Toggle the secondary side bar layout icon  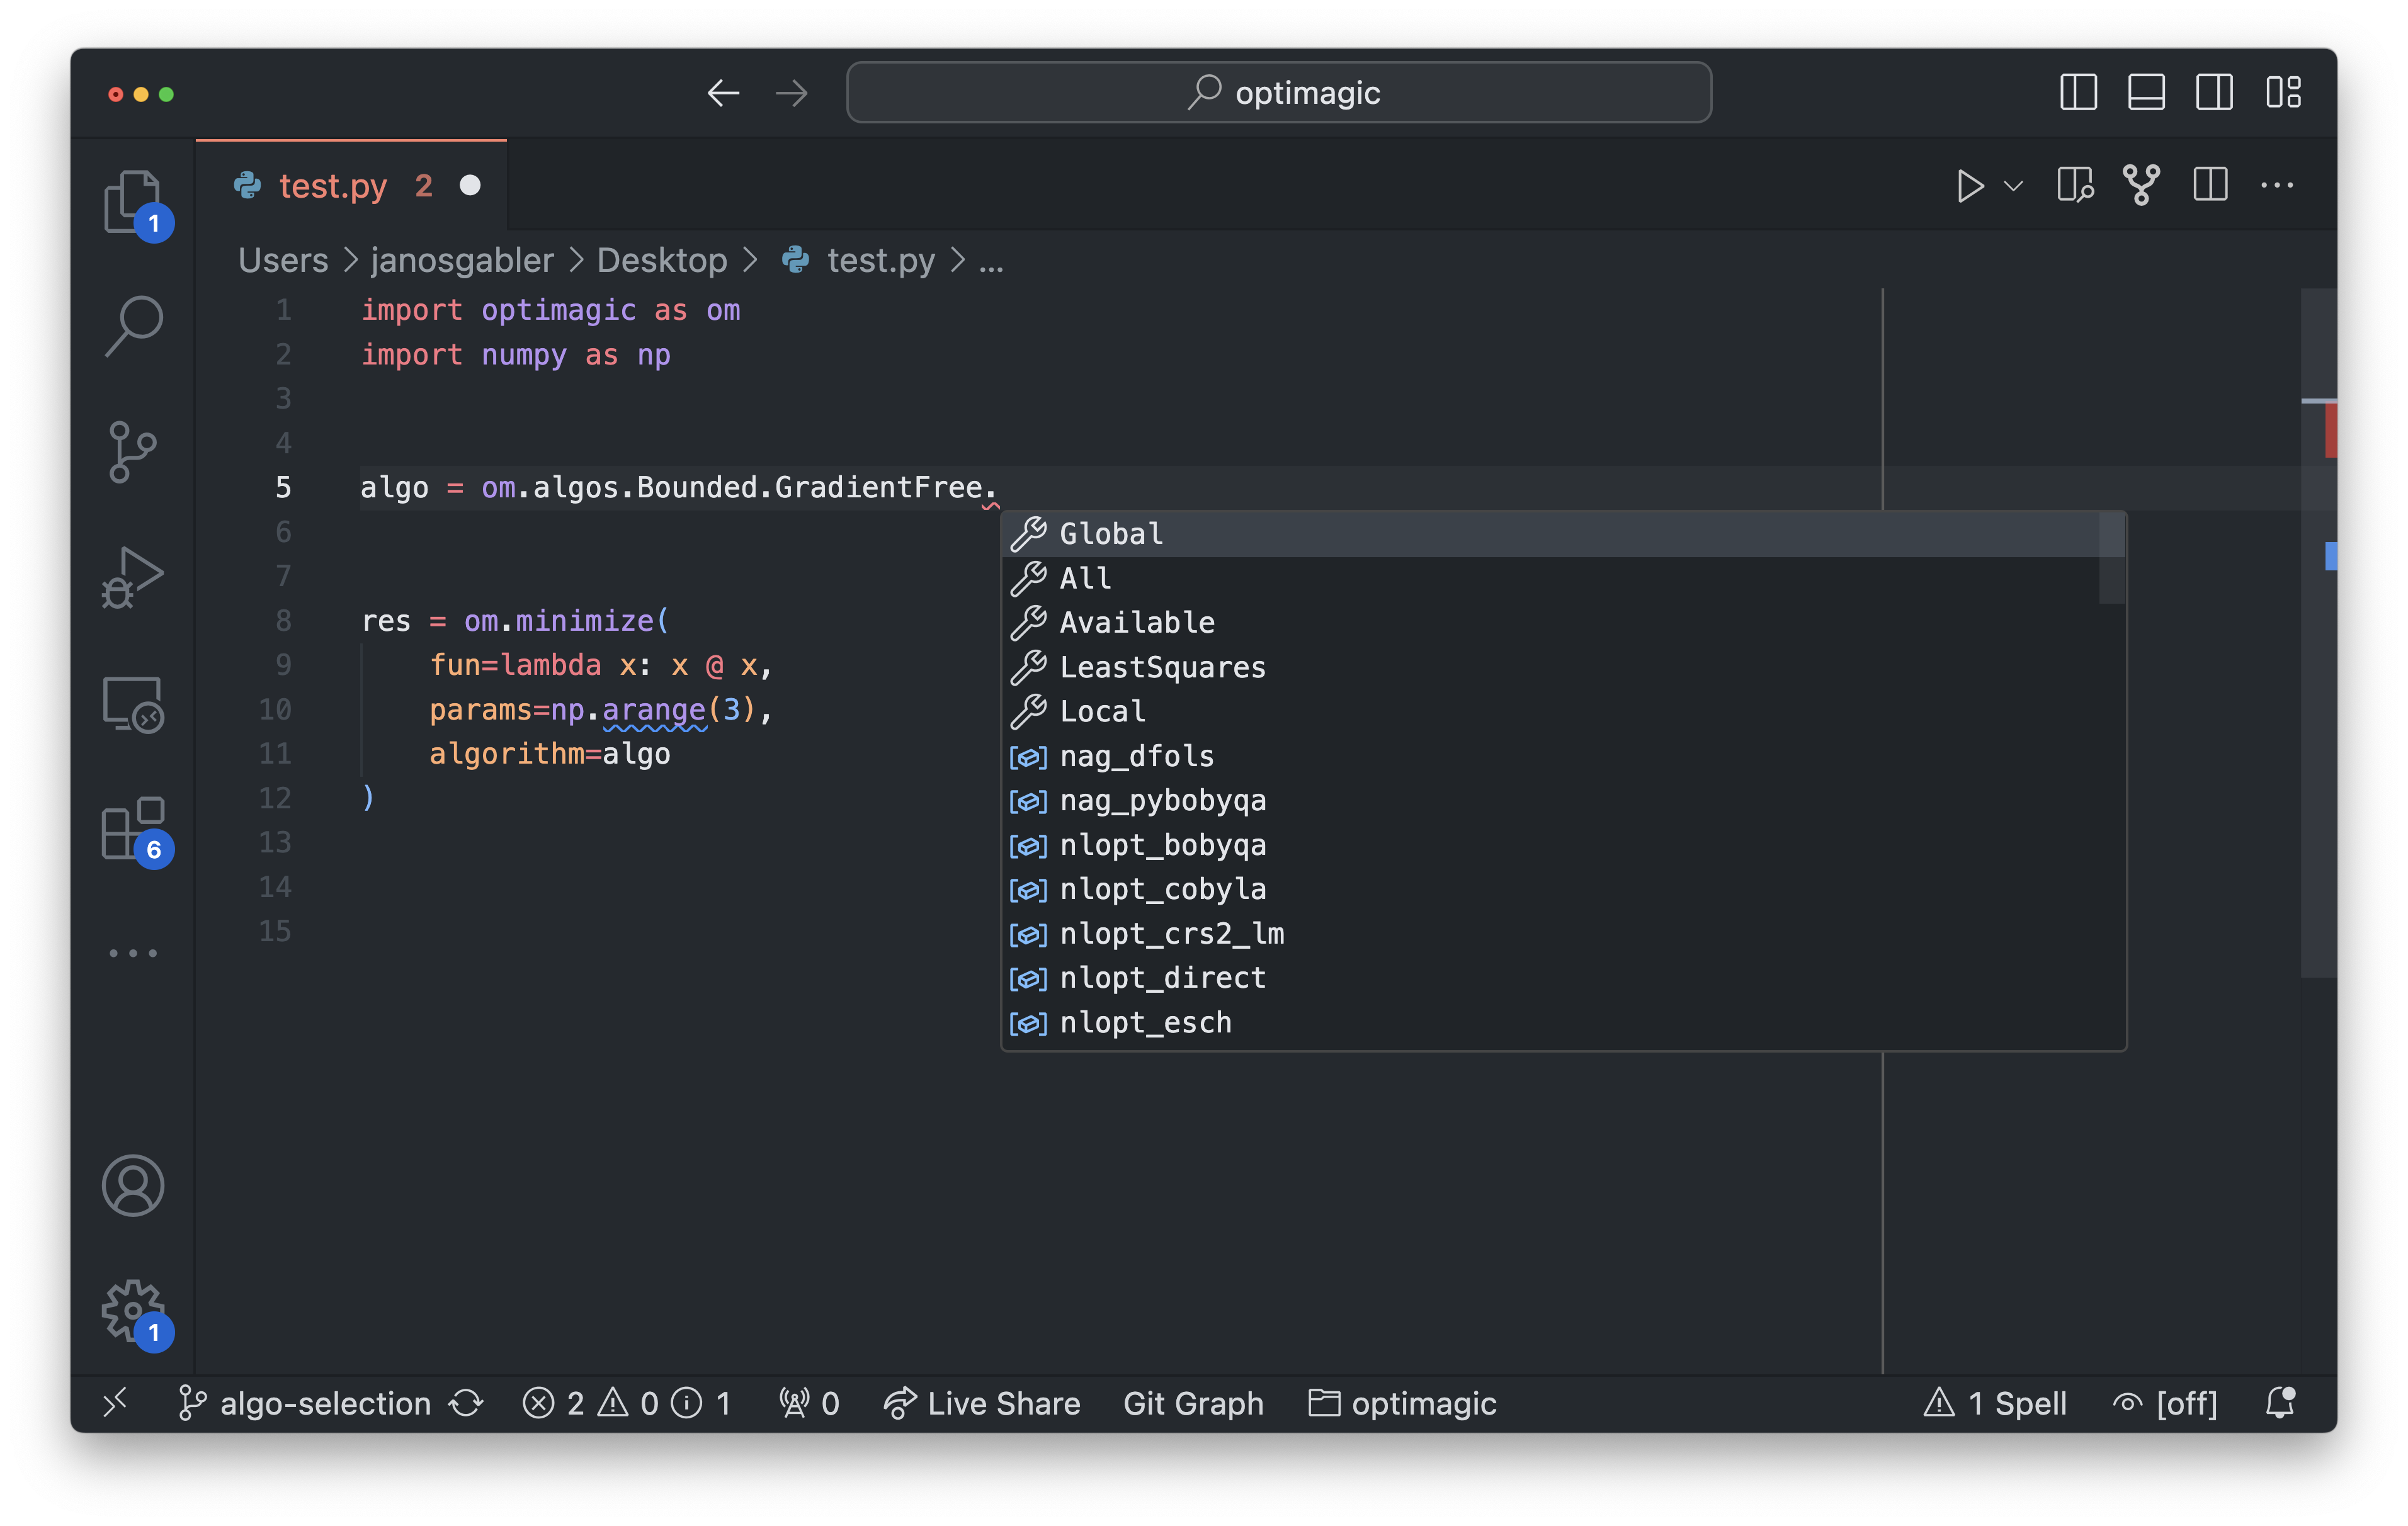coord(2214,93)
